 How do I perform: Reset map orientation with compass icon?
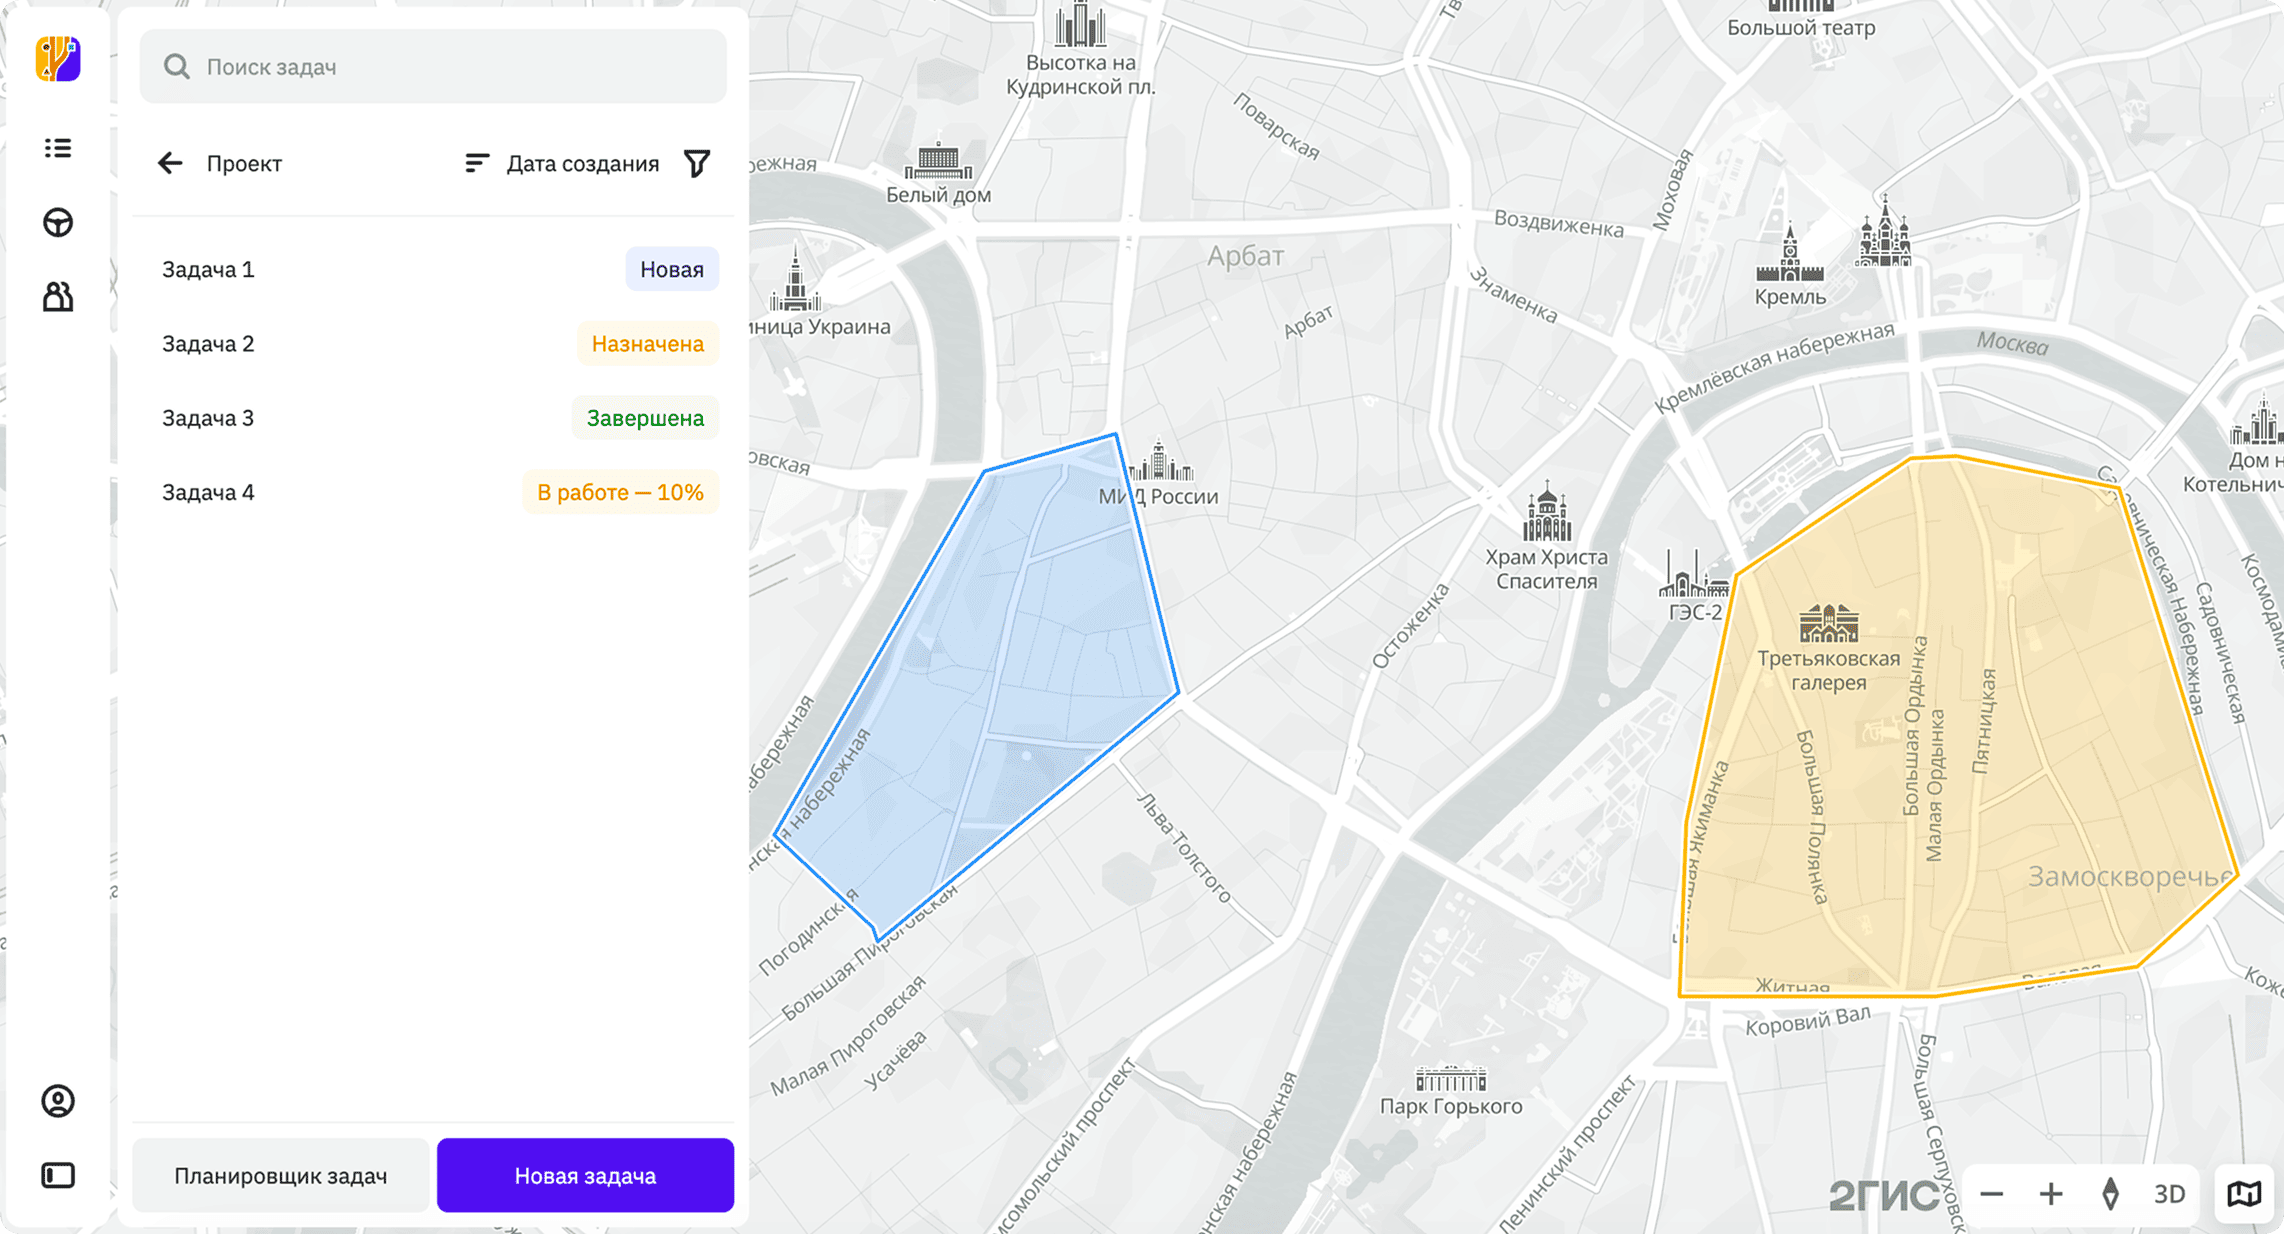[x=2110, y=1194]
